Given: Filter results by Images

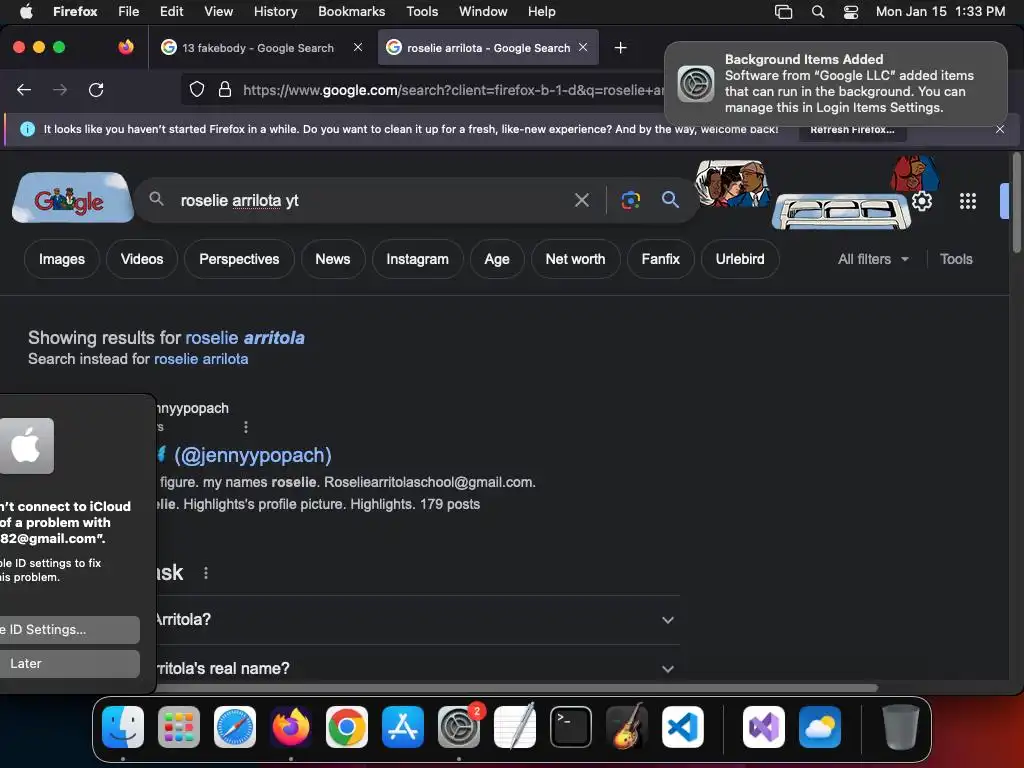Looking at the screenshot, I should [62, 259].
